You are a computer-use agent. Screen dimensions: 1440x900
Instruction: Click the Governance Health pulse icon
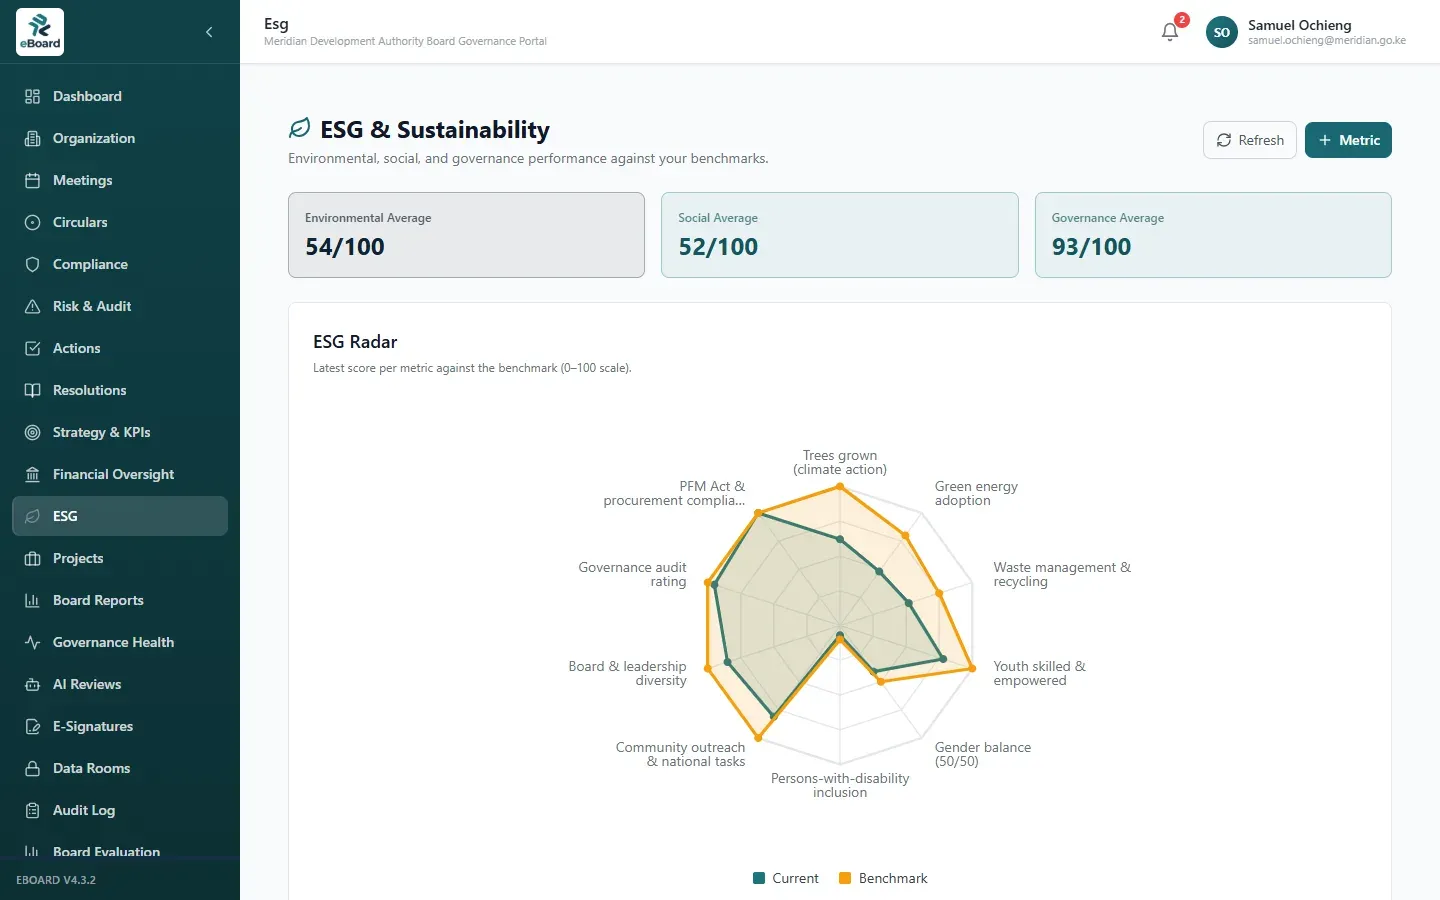coord(32,642)
